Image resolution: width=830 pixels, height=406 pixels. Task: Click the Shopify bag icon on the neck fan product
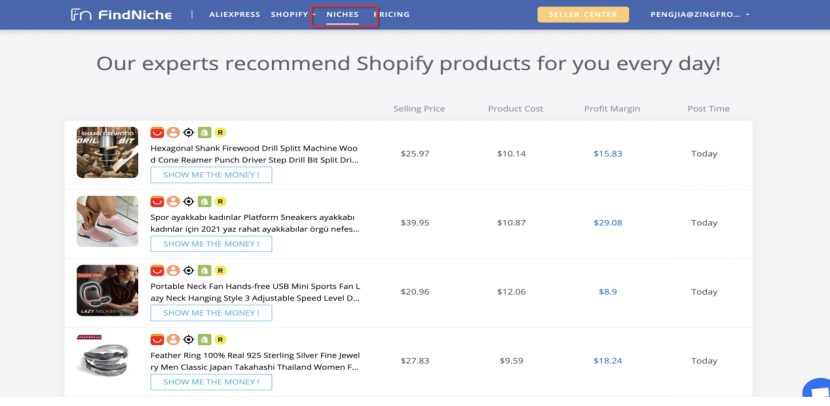pos(204,270)
